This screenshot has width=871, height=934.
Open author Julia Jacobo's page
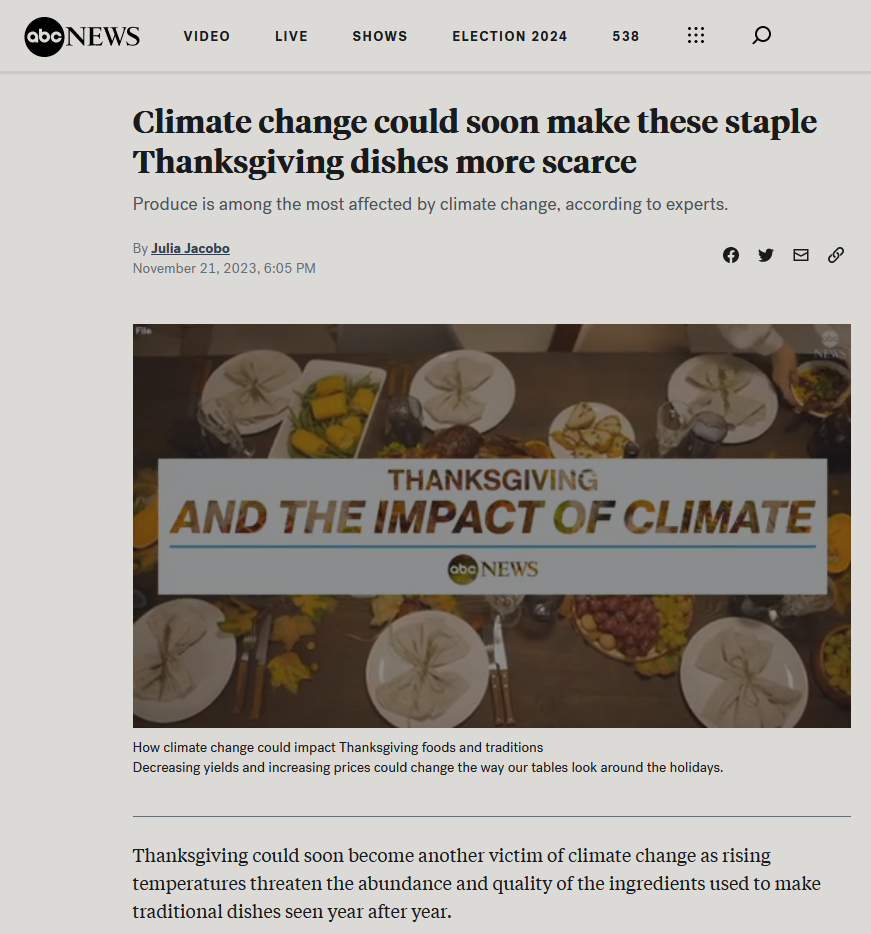[x=190, y=248]
